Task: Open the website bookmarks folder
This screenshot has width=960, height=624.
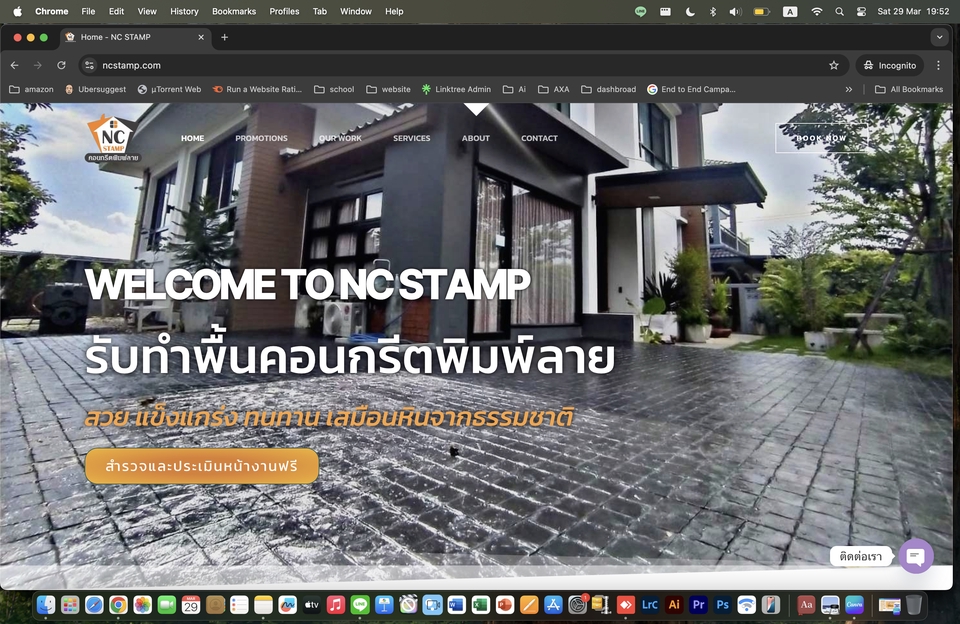Action: point(388,89)
